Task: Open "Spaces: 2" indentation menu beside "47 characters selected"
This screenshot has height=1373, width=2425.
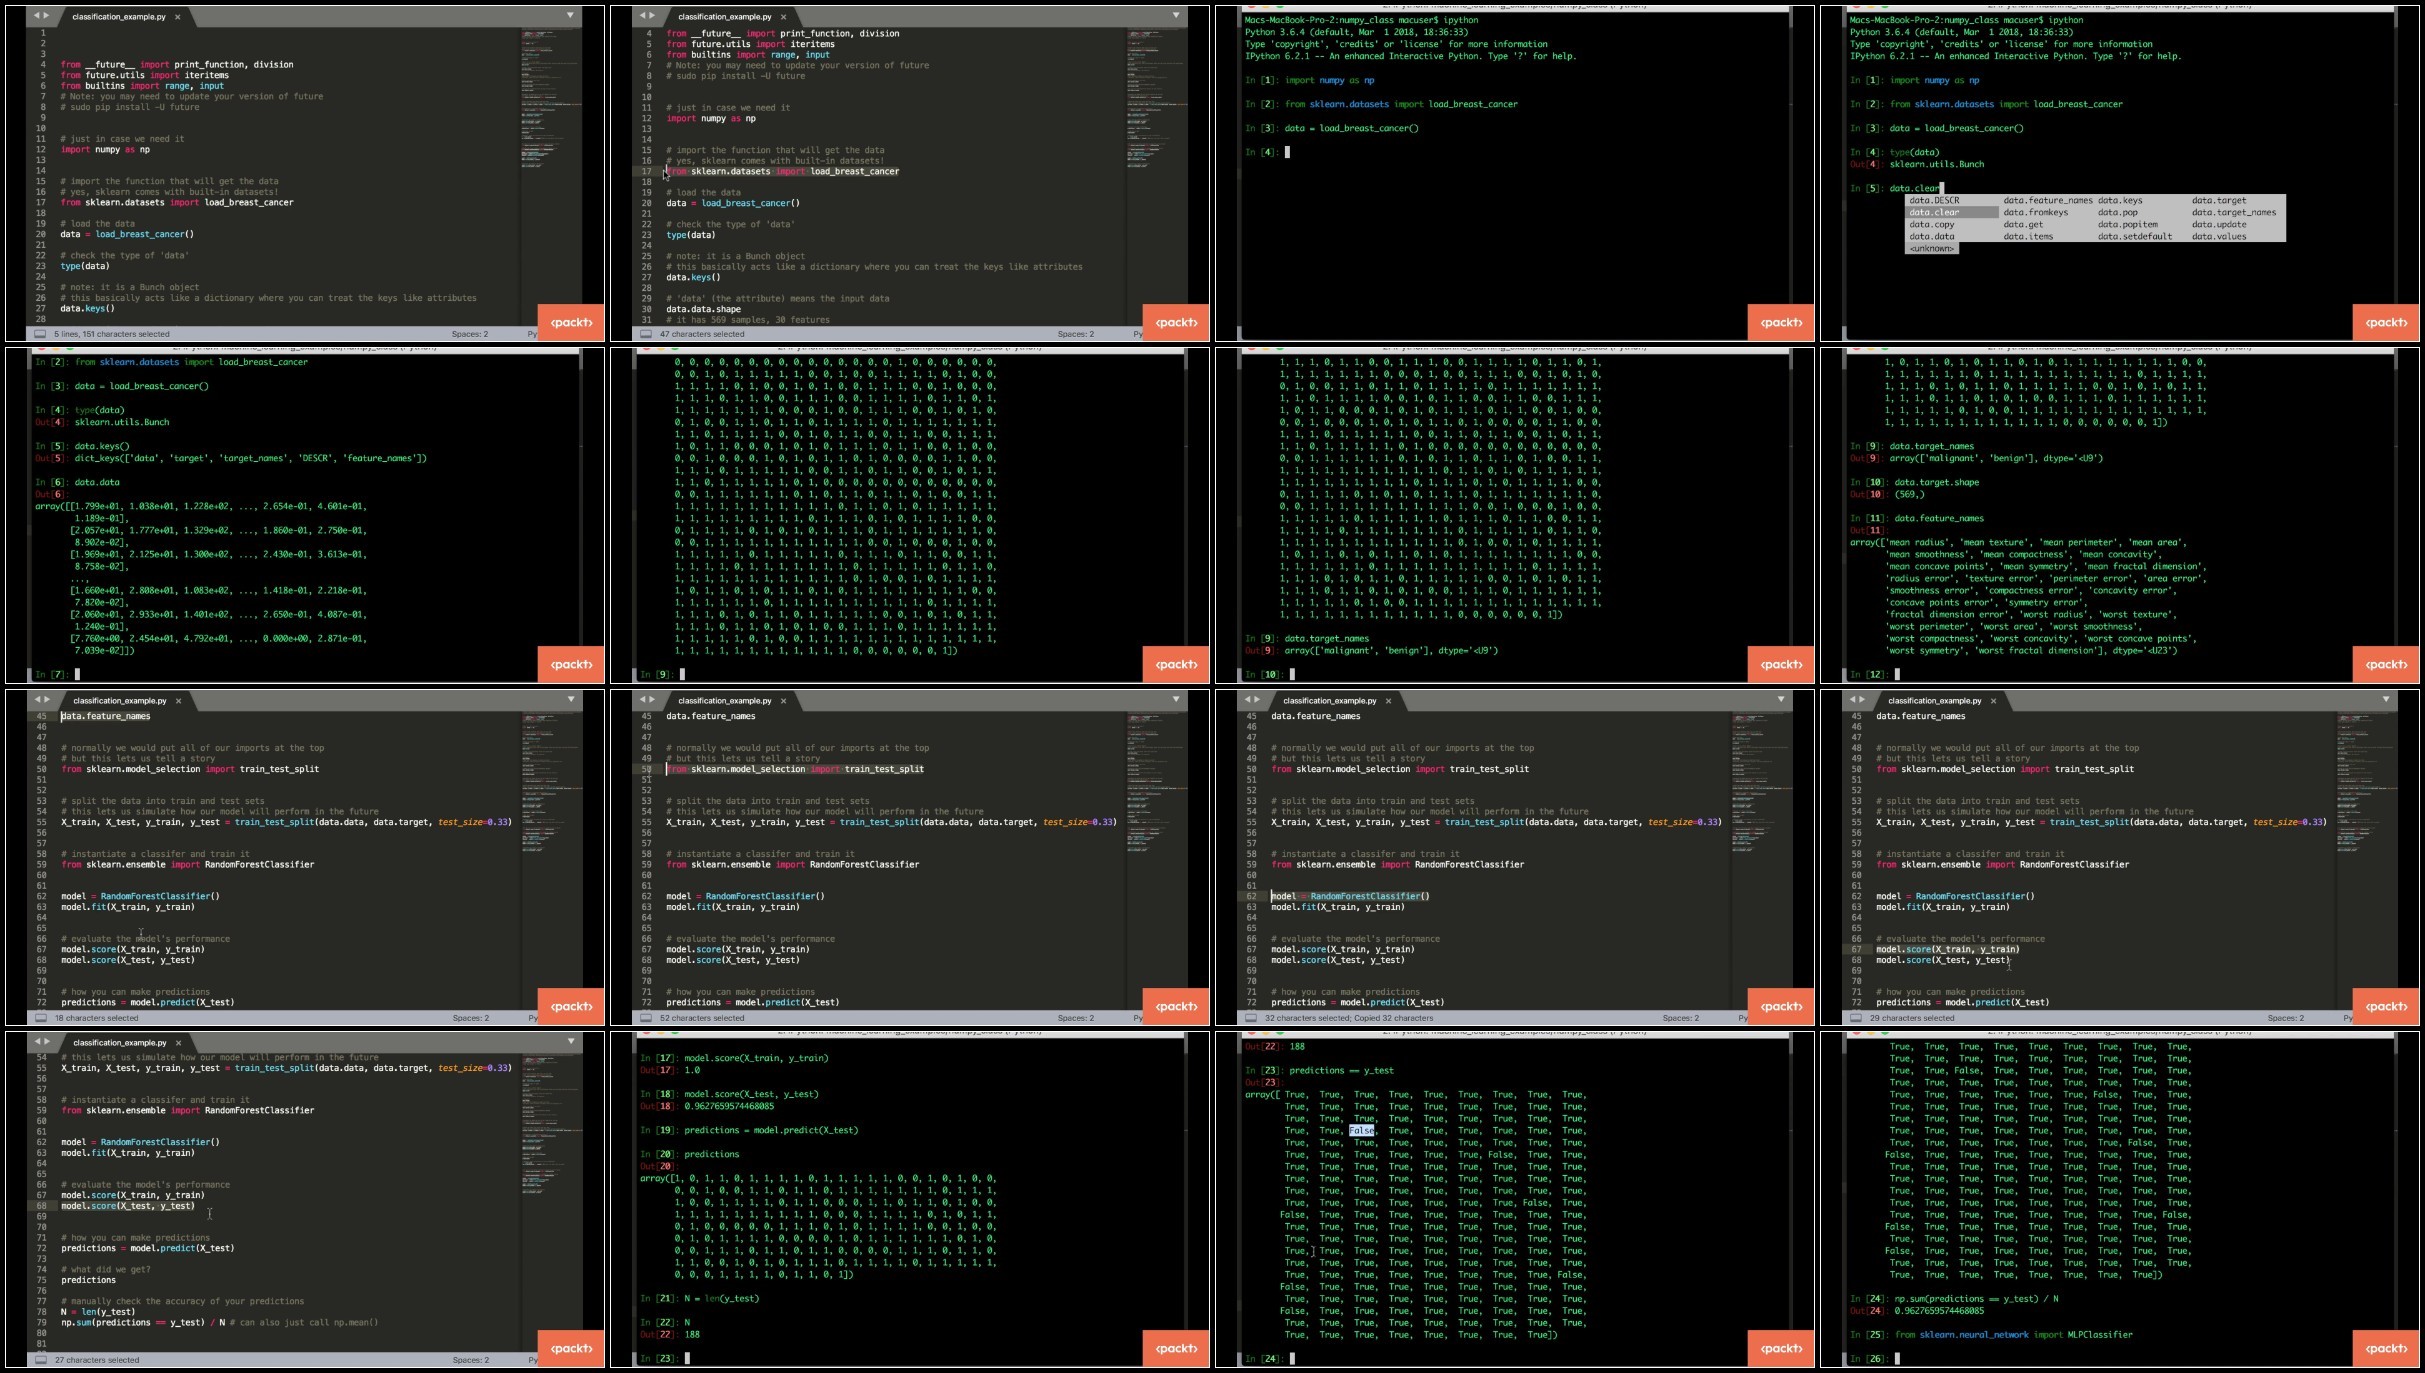Action: tap(1075, 334)
